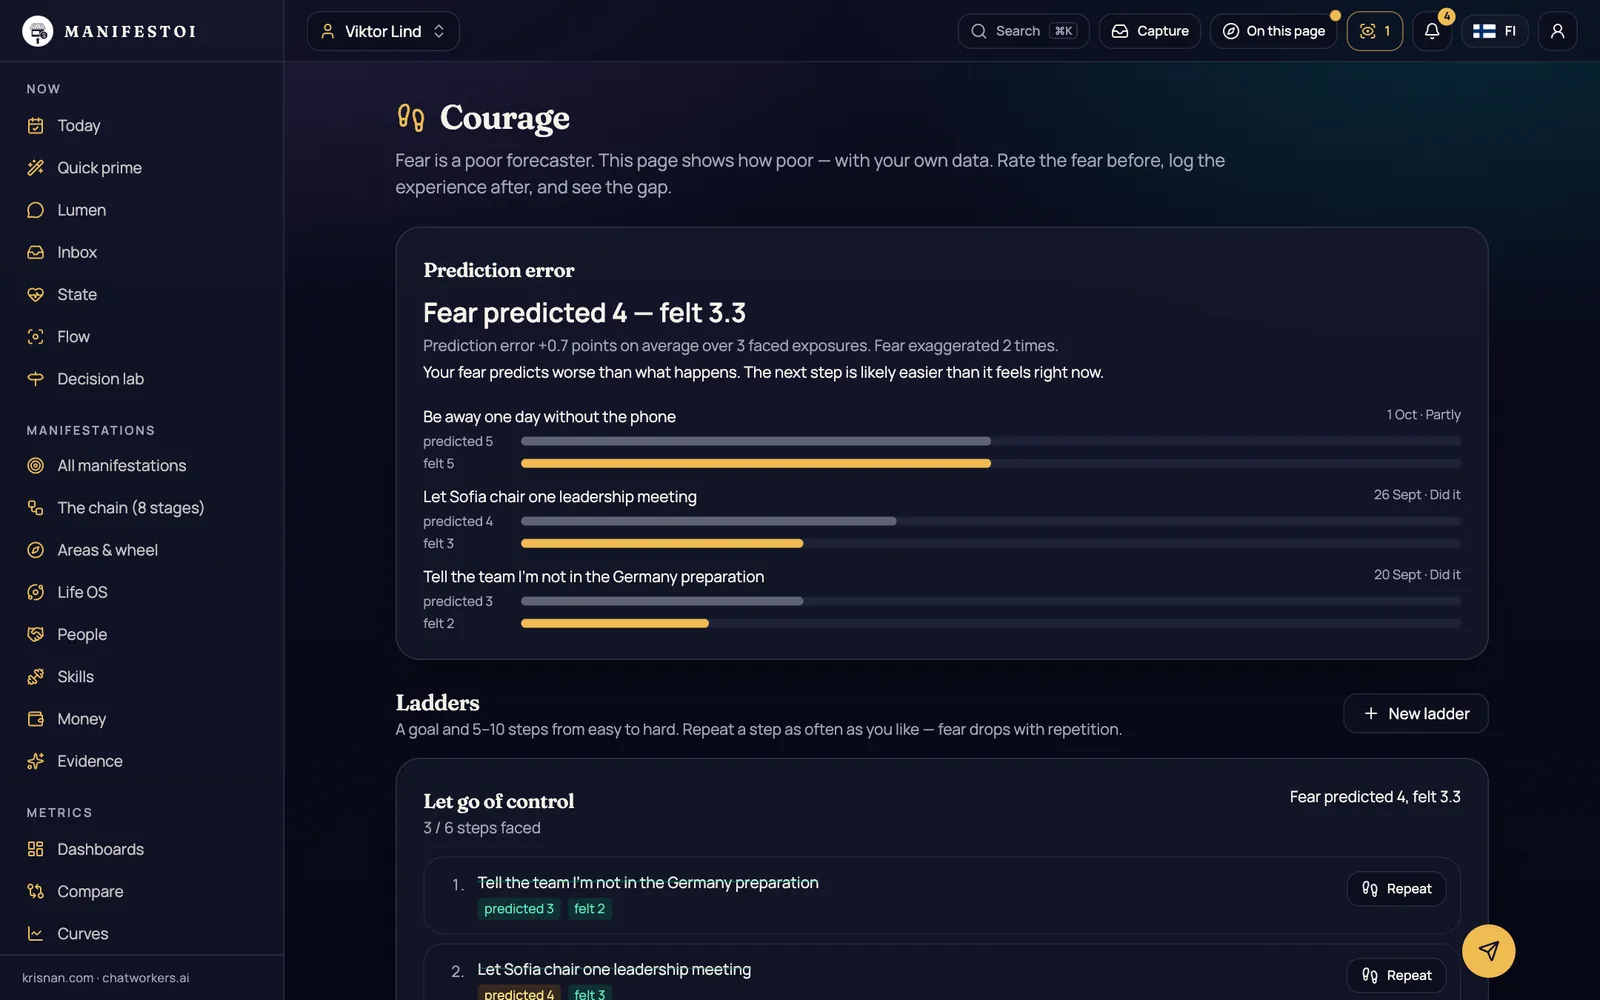Click the Skills icon in sidebar
The height and width of the screenshot is (1000, 1600).
click(x=36, y=677)
